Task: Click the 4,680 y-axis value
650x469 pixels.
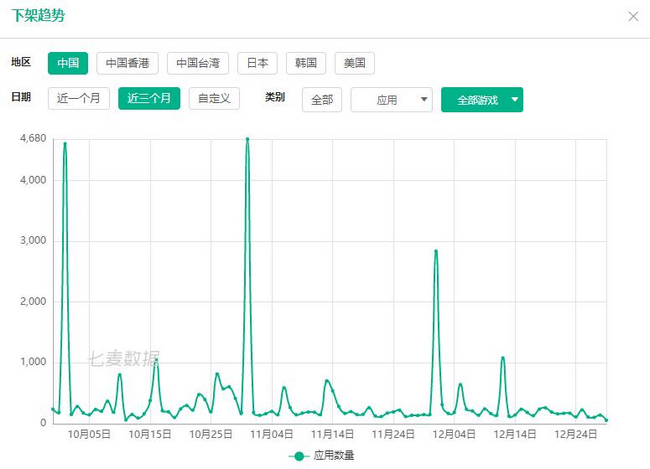Action: (x=33, y=139)
